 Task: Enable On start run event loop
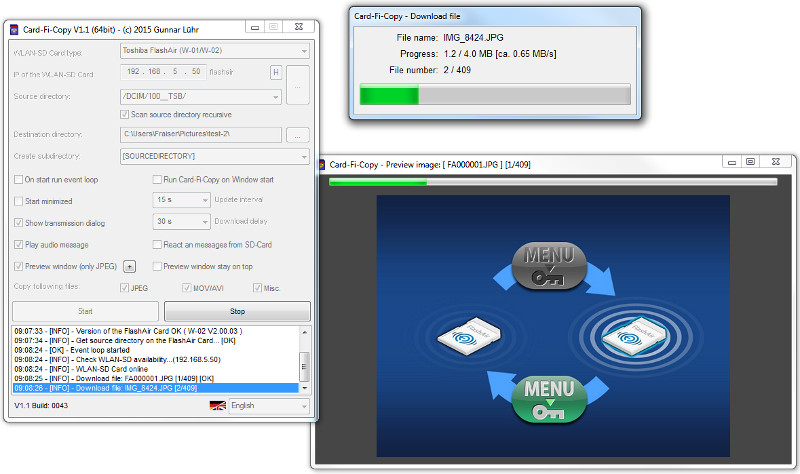coord(18,180)
